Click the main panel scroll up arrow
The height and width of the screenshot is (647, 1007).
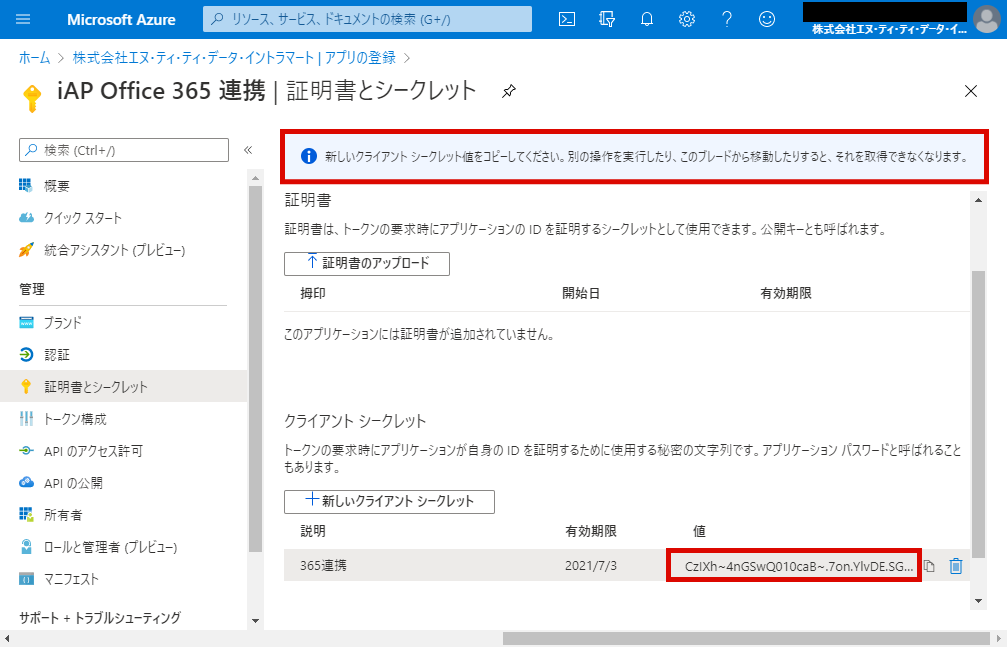[x=978, y=200]
